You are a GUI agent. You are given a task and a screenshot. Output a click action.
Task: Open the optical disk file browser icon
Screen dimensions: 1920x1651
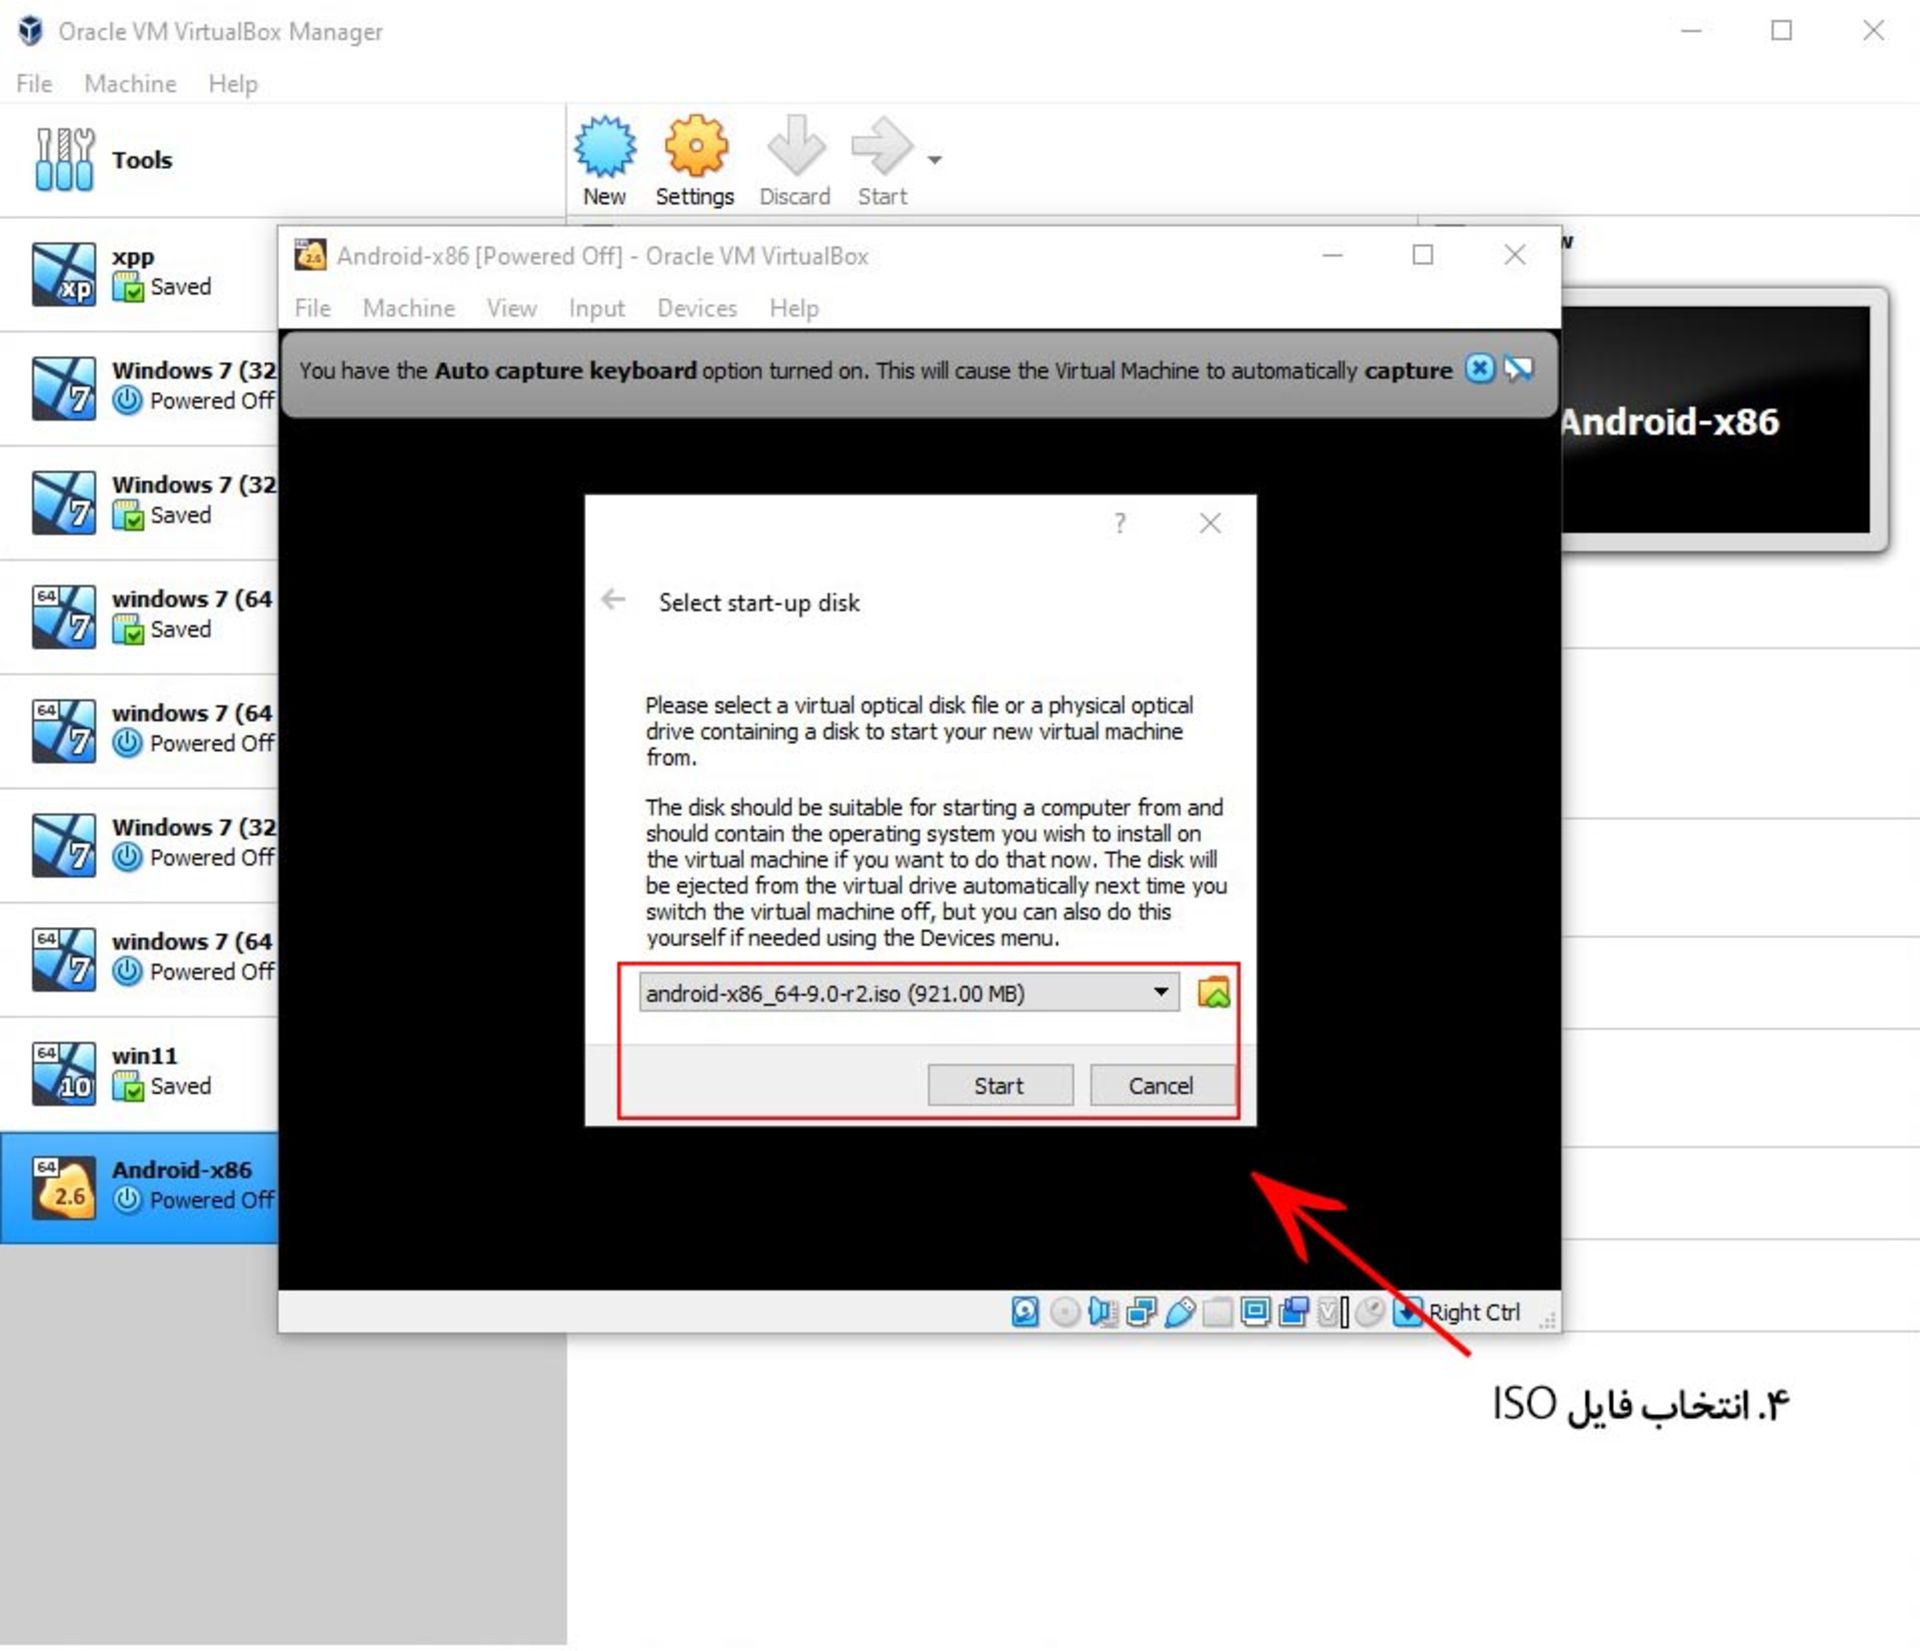(1215, 991)
